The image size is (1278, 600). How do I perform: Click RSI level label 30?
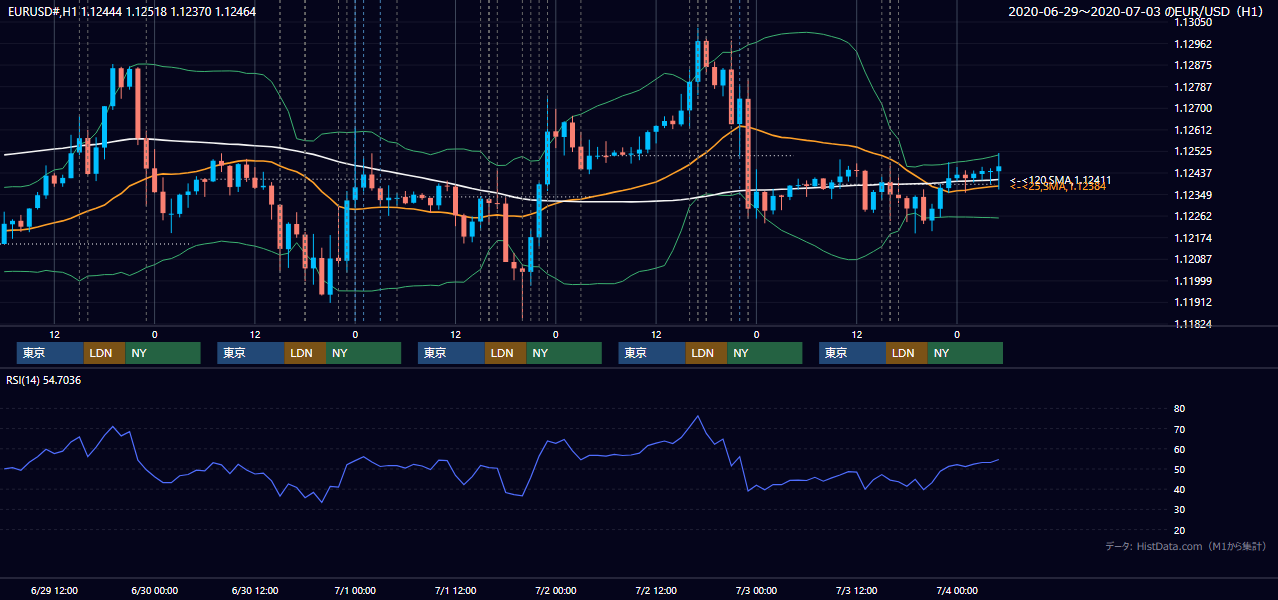click(1180, 510)
